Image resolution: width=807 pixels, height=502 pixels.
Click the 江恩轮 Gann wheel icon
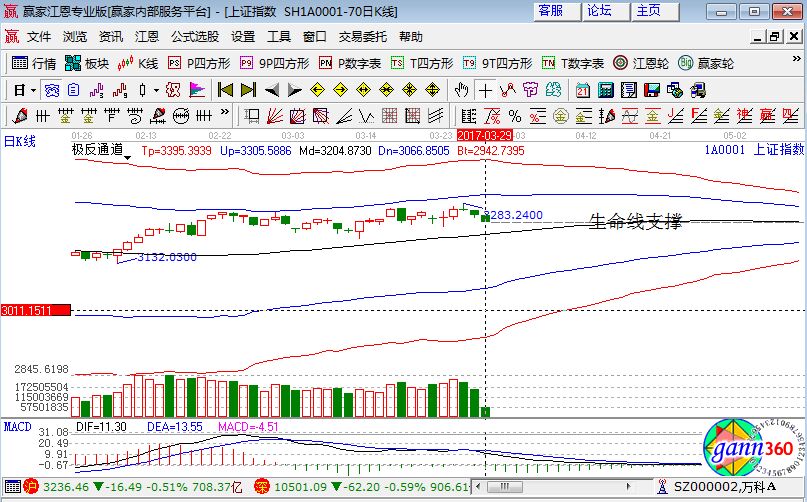pyautogui.click(x=644, y=63)
